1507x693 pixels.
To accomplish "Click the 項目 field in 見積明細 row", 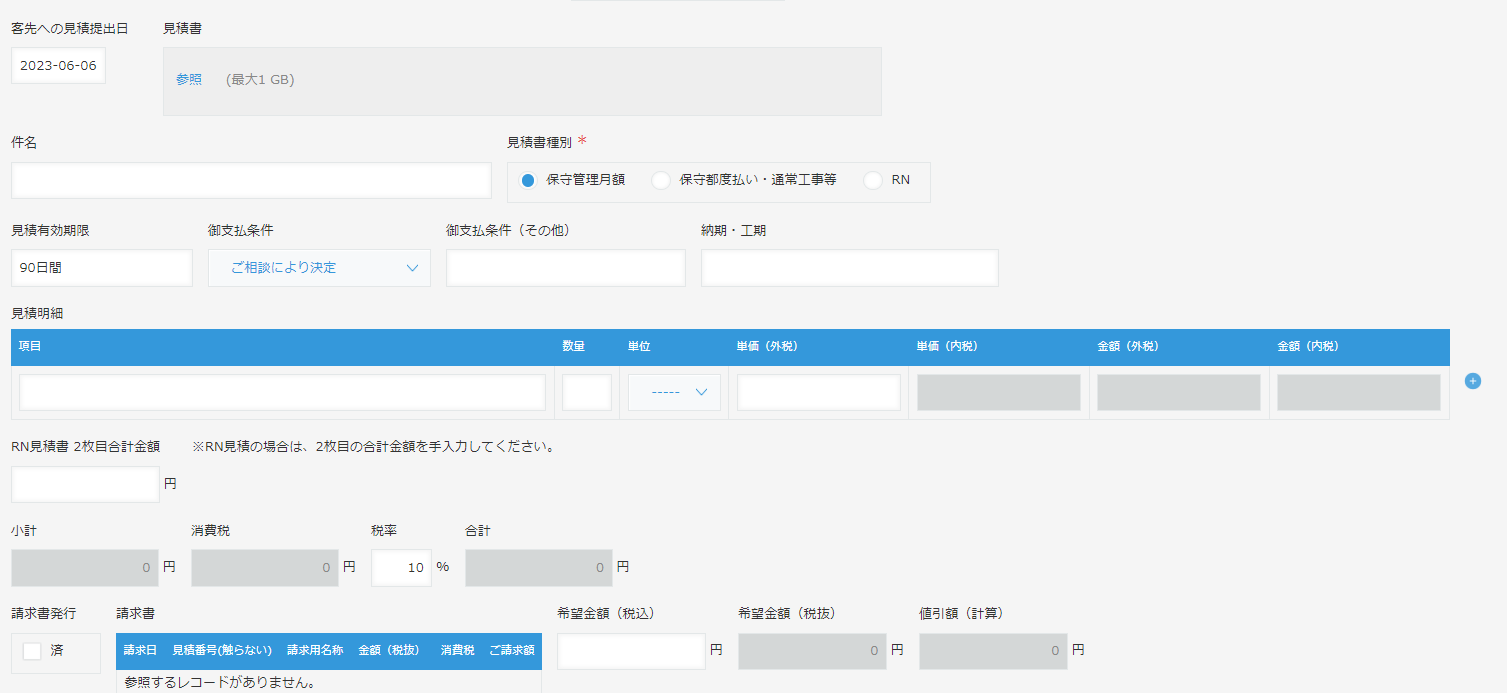I will click(x=282, y=392).
